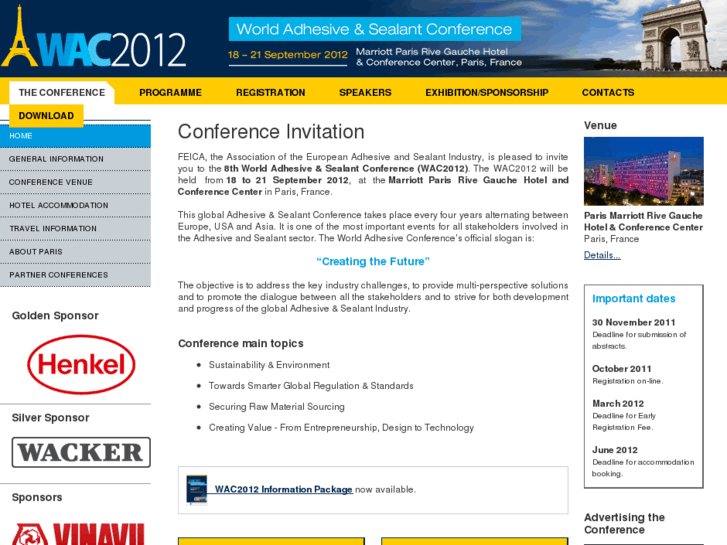Click the 30 November 2011 date
Screen dimensions: 727x545
633,322
